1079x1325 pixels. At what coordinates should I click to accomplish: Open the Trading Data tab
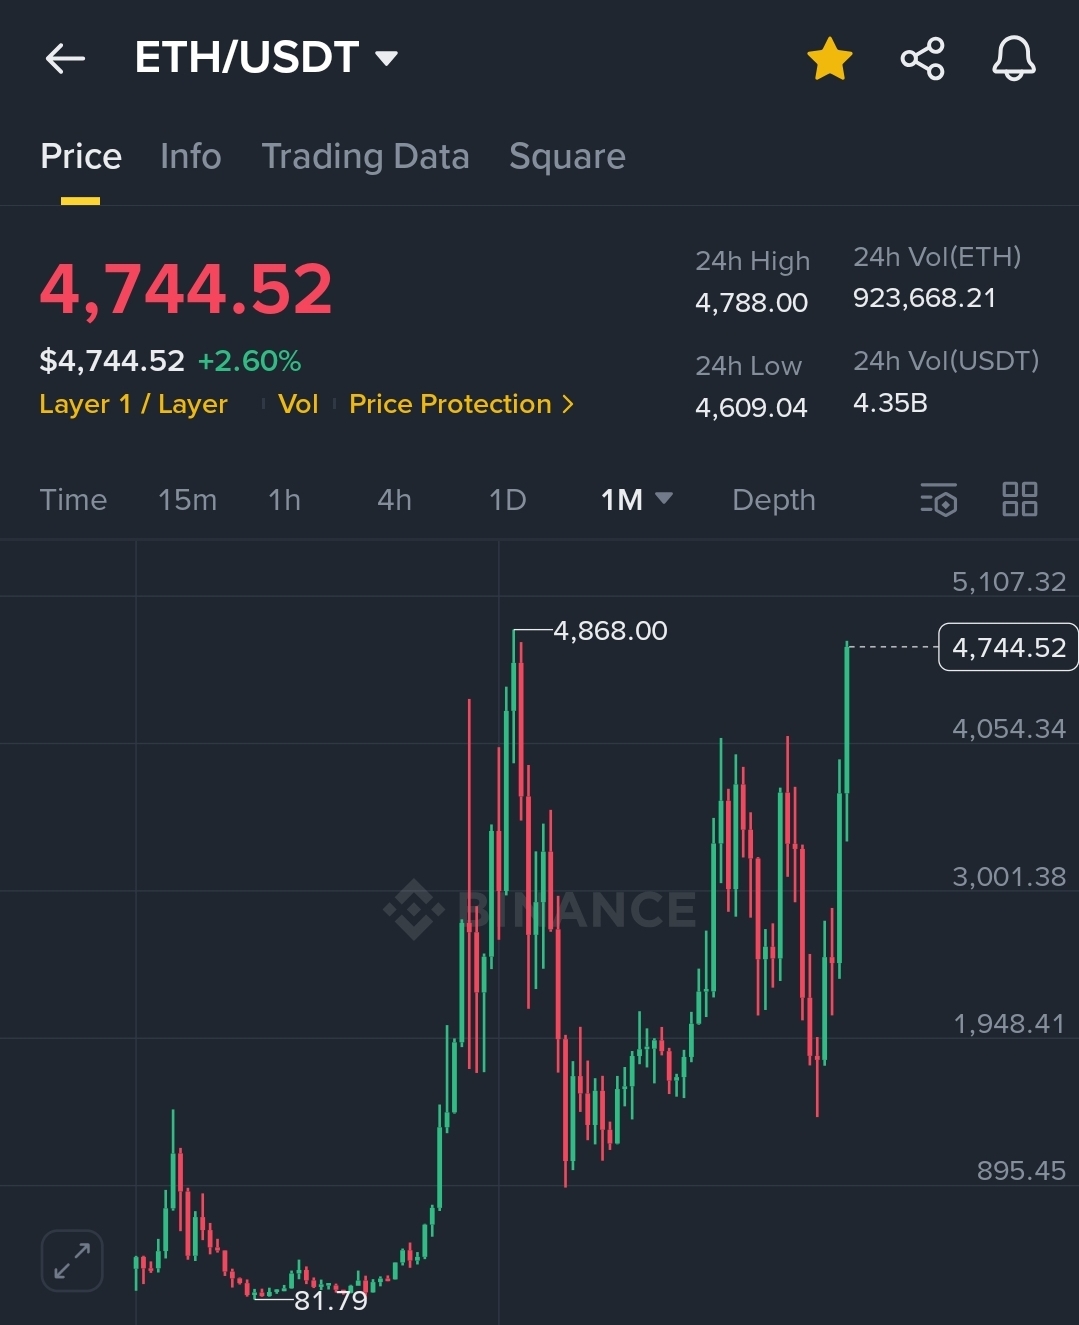365,156
